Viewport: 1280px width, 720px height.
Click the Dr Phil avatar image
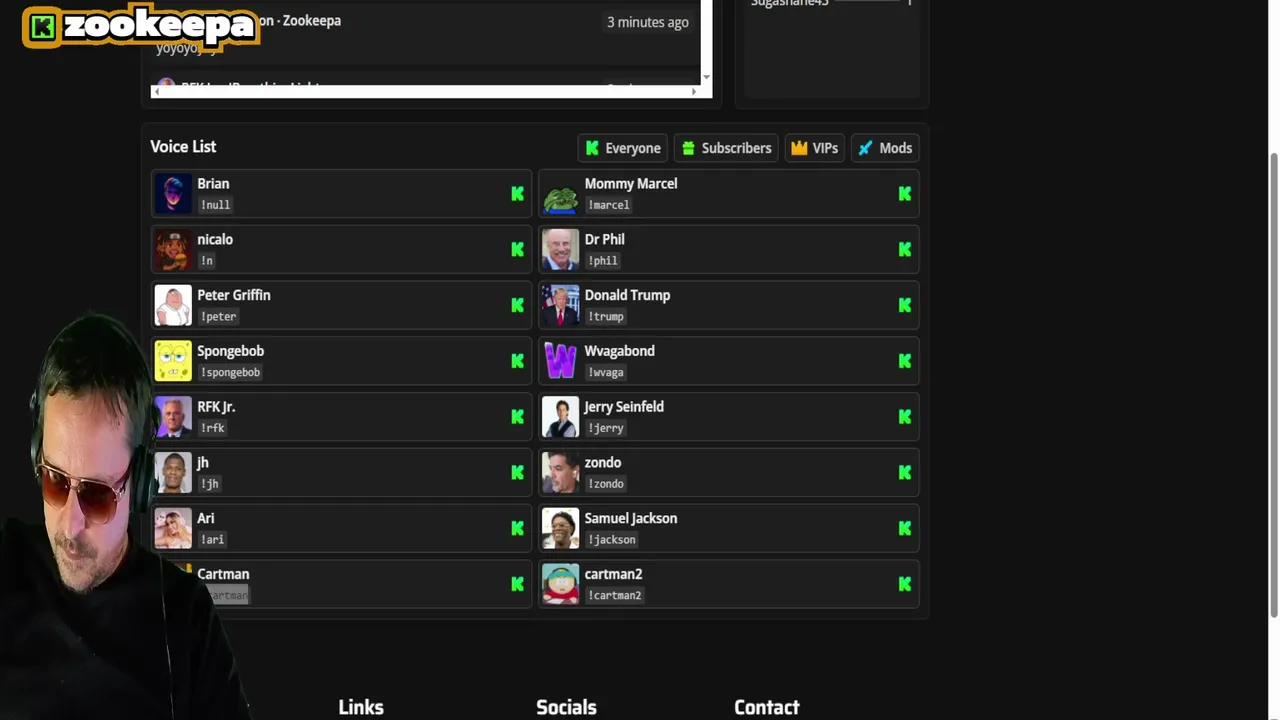point(560,250)
